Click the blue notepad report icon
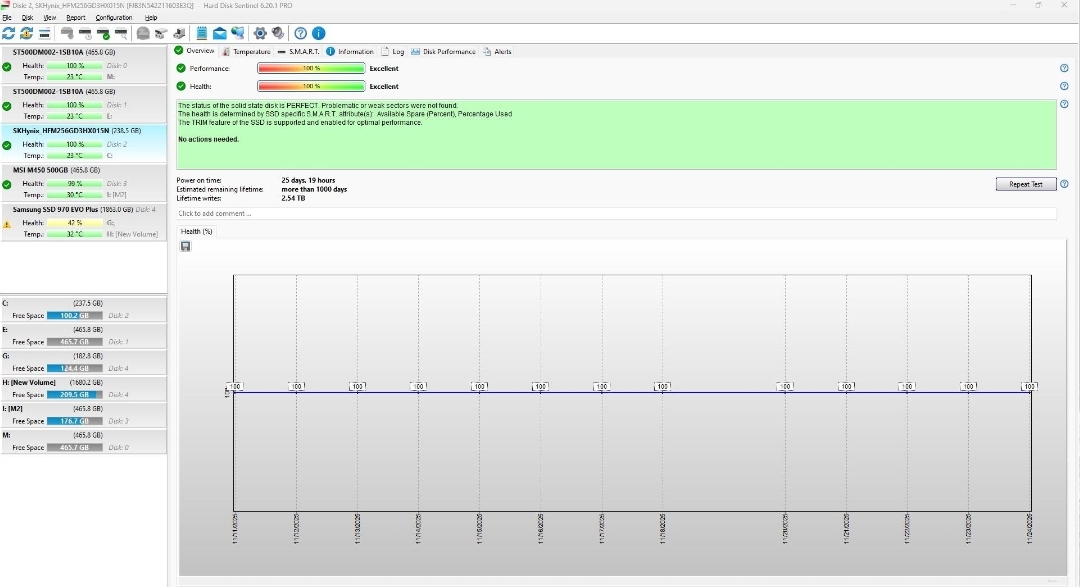The height and width of the screenshot is (587, 1080). (x=202, y=33)
